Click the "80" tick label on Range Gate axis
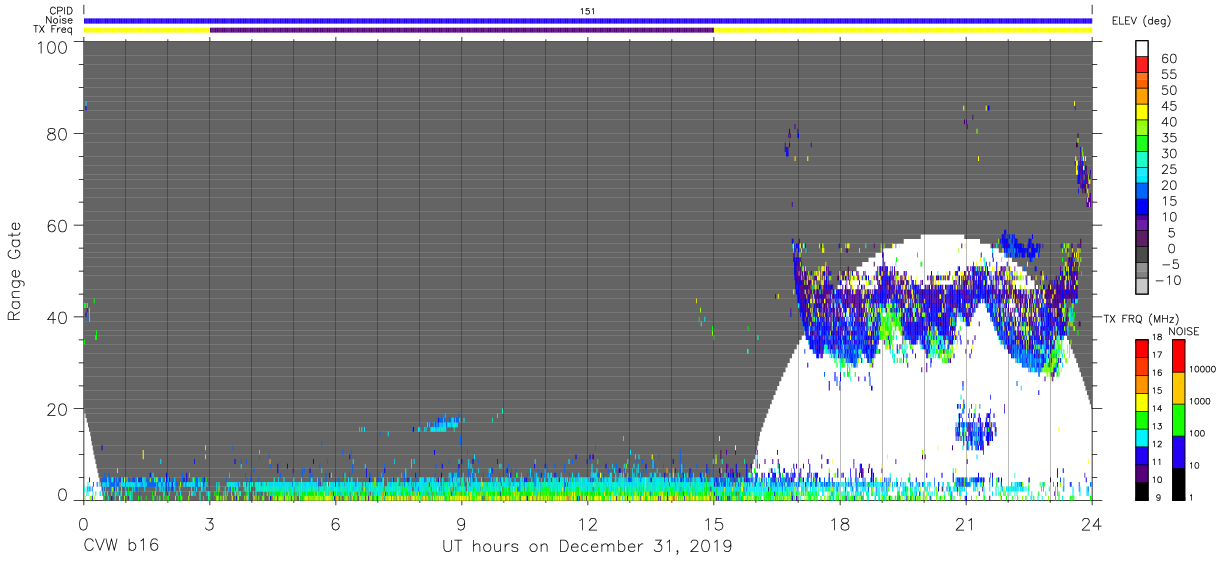This screenshot has height=567, width=1228. point(58,133)
